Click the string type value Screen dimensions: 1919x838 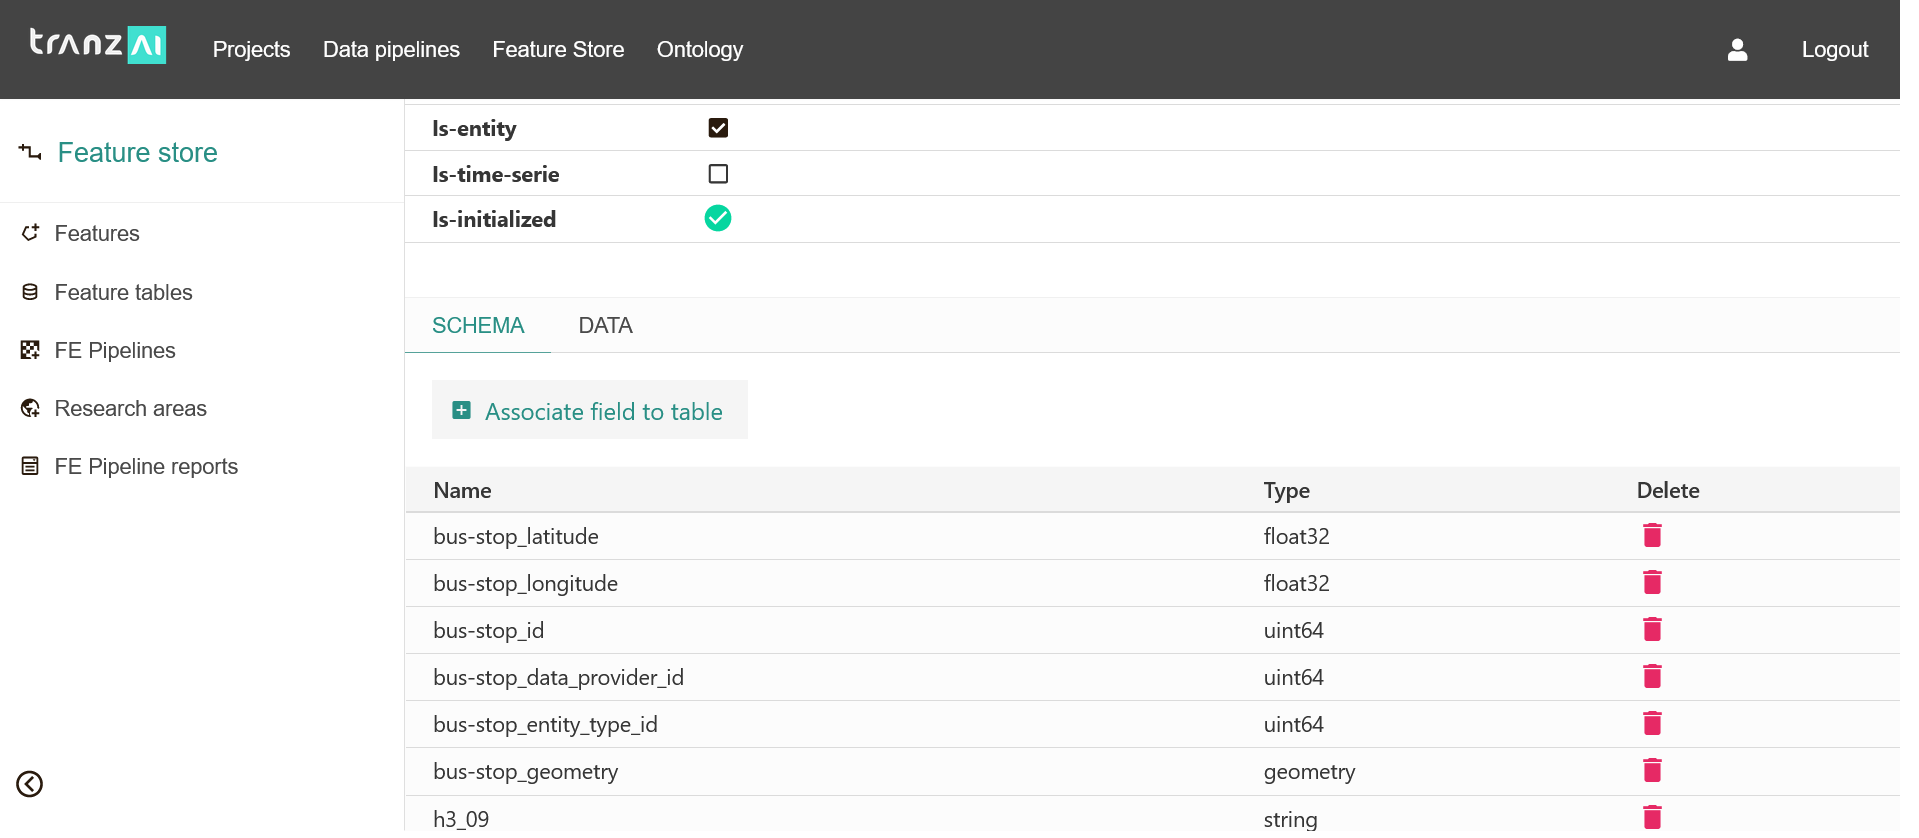1290,819
